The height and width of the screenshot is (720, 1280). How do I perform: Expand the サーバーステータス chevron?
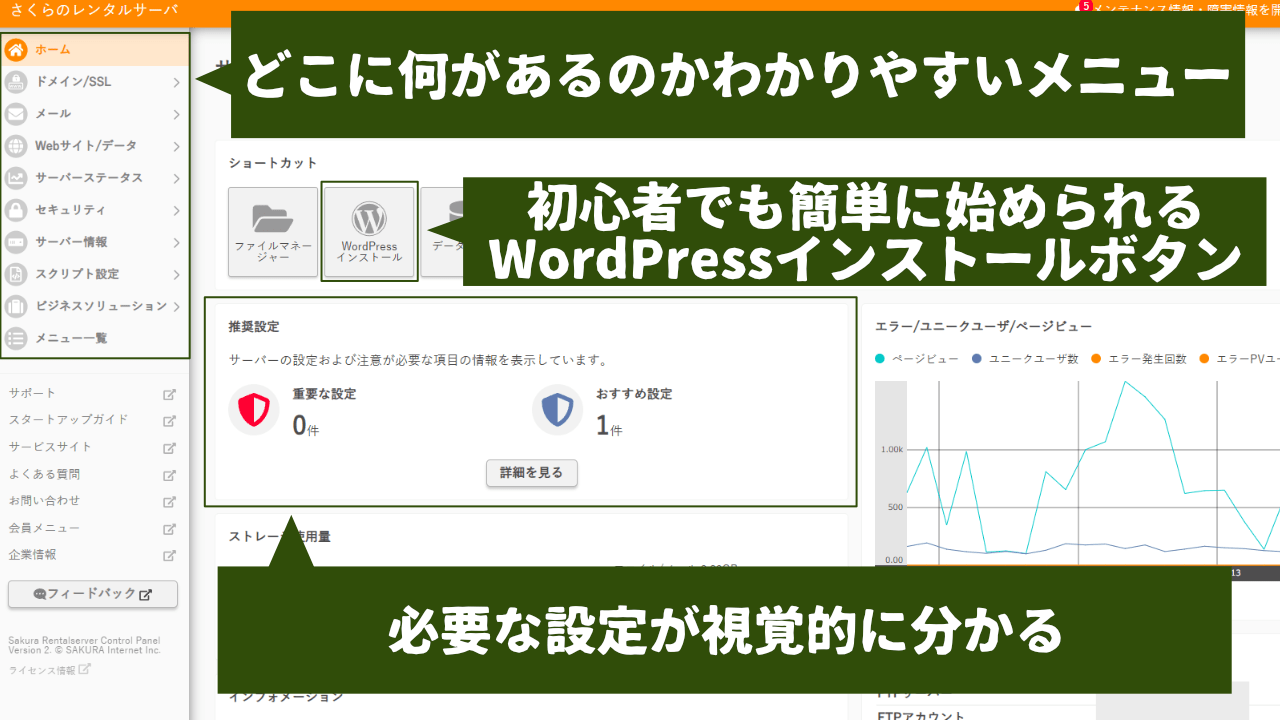176,178
